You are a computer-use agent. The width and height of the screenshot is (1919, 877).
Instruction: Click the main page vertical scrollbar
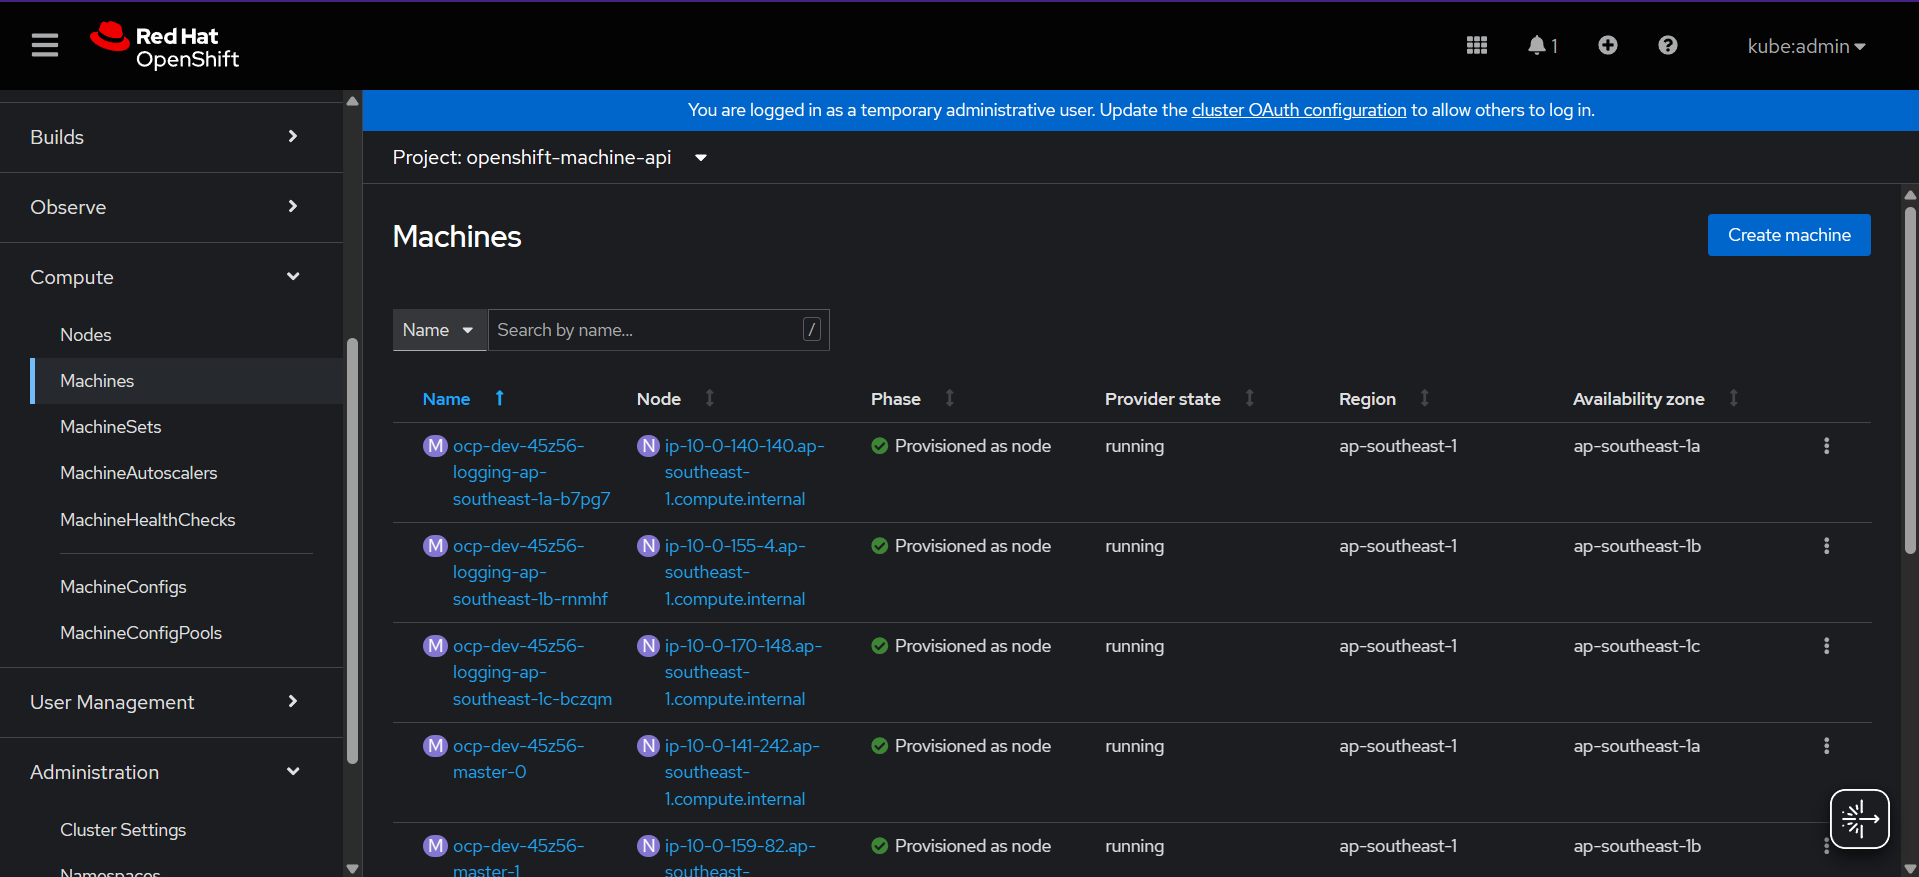tap(1910, 380)
